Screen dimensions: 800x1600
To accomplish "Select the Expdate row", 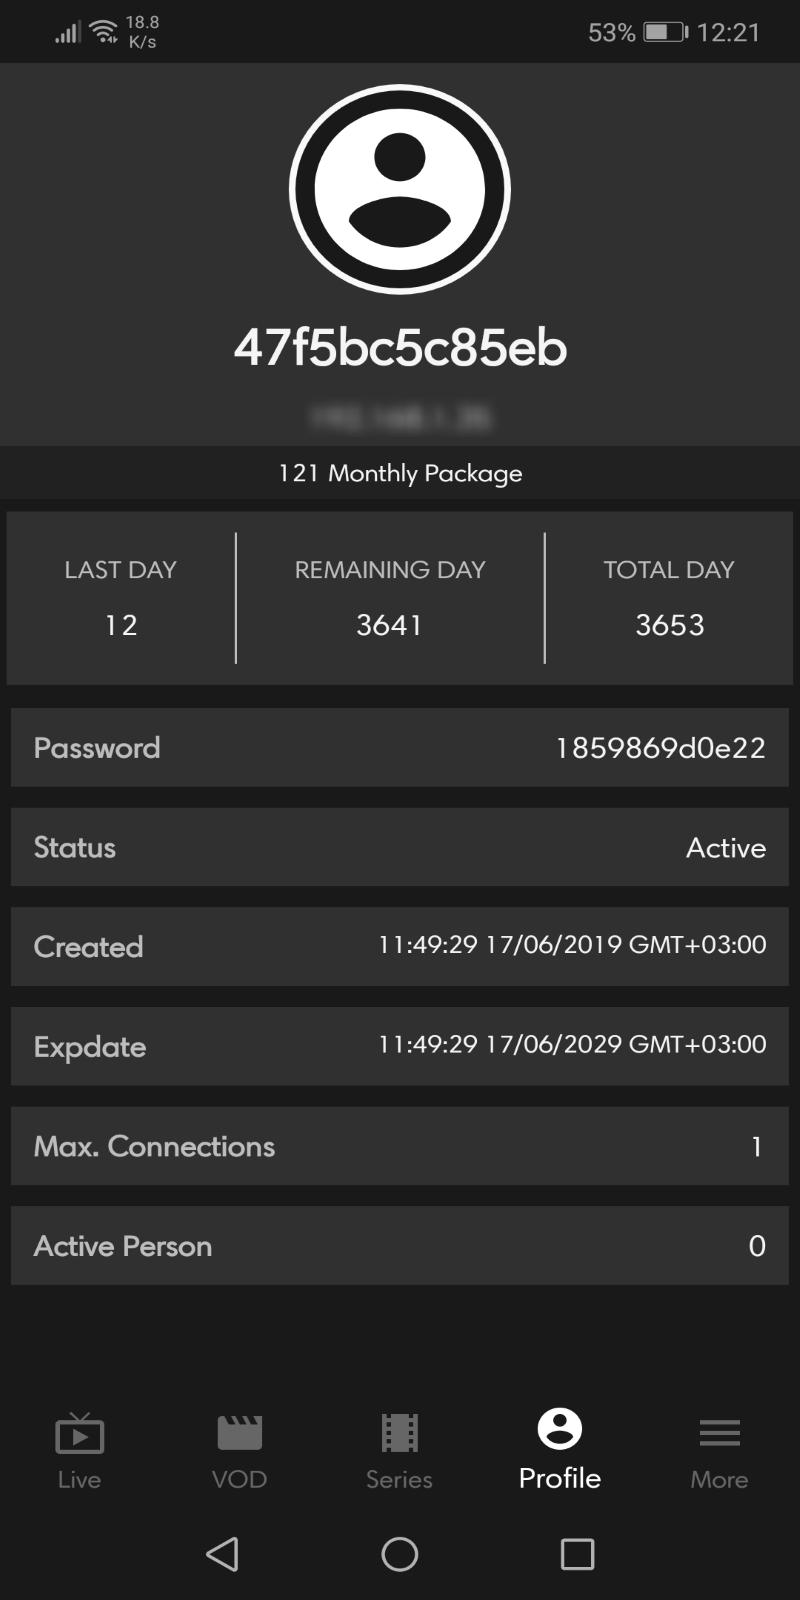I will point(400,1046).
